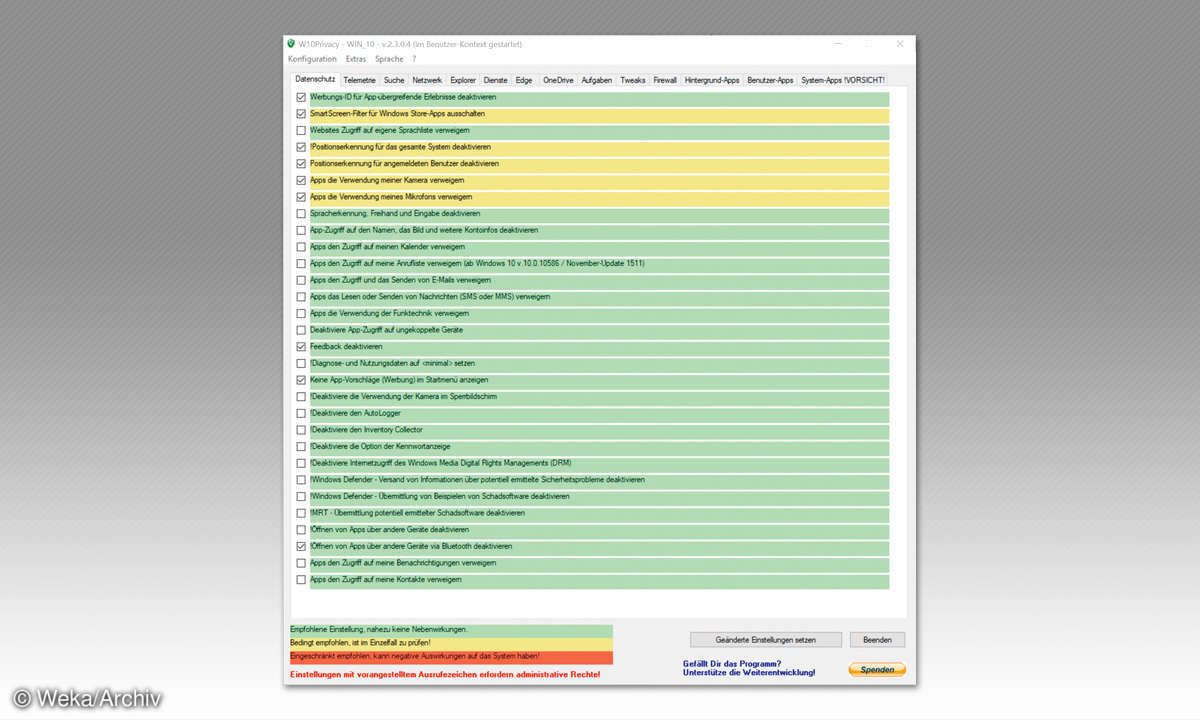Switch to the Suche tab
The width and height of the screenshot is (1200, 720).
click(394, 80)
